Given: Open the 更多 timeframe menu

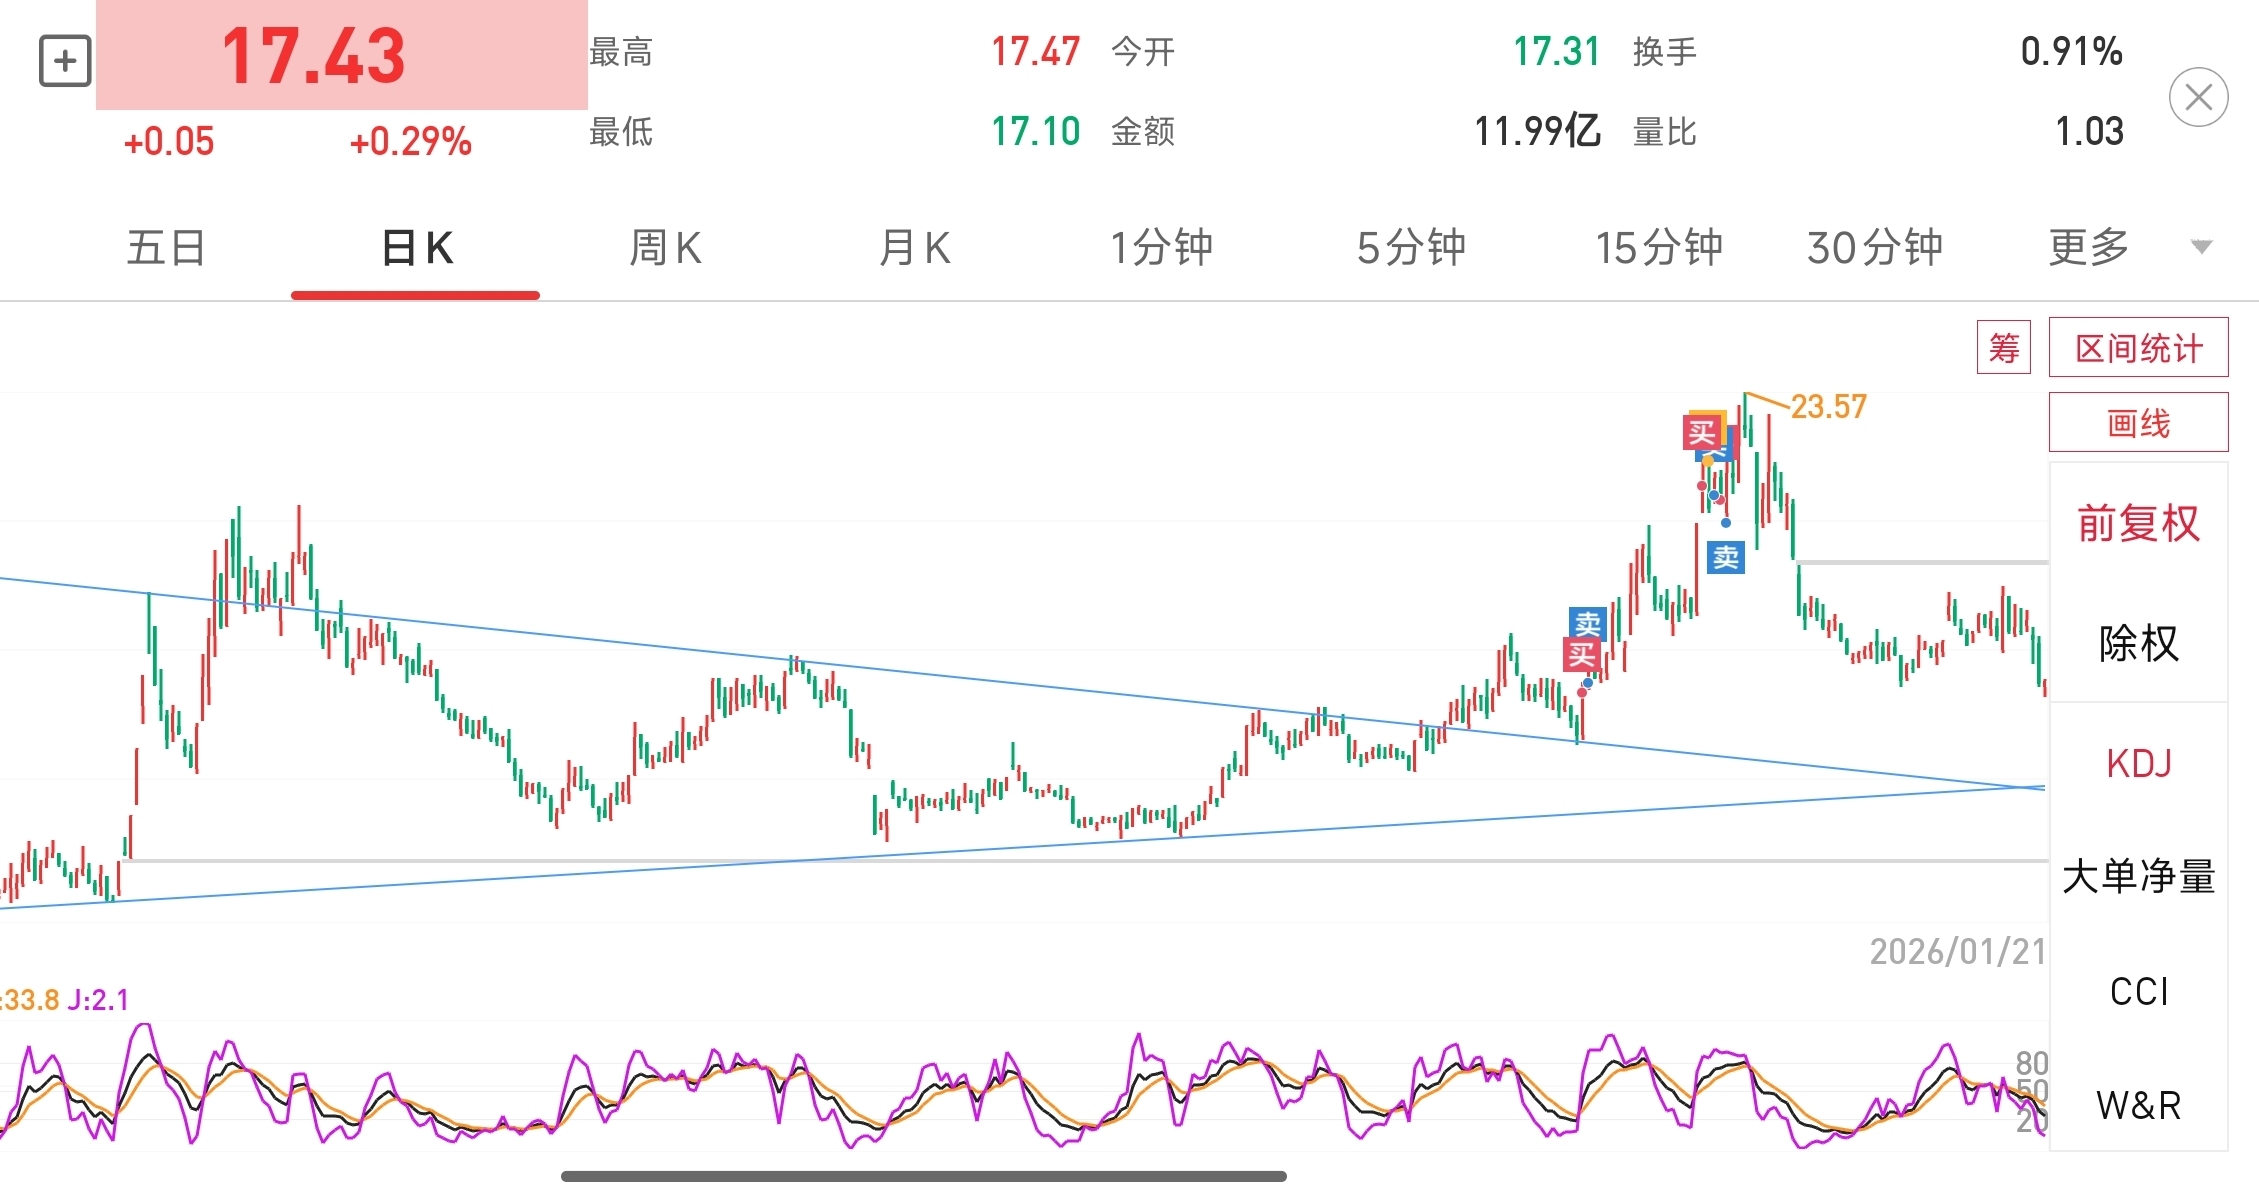Looking at the screenshot, I should [2088, 247].
